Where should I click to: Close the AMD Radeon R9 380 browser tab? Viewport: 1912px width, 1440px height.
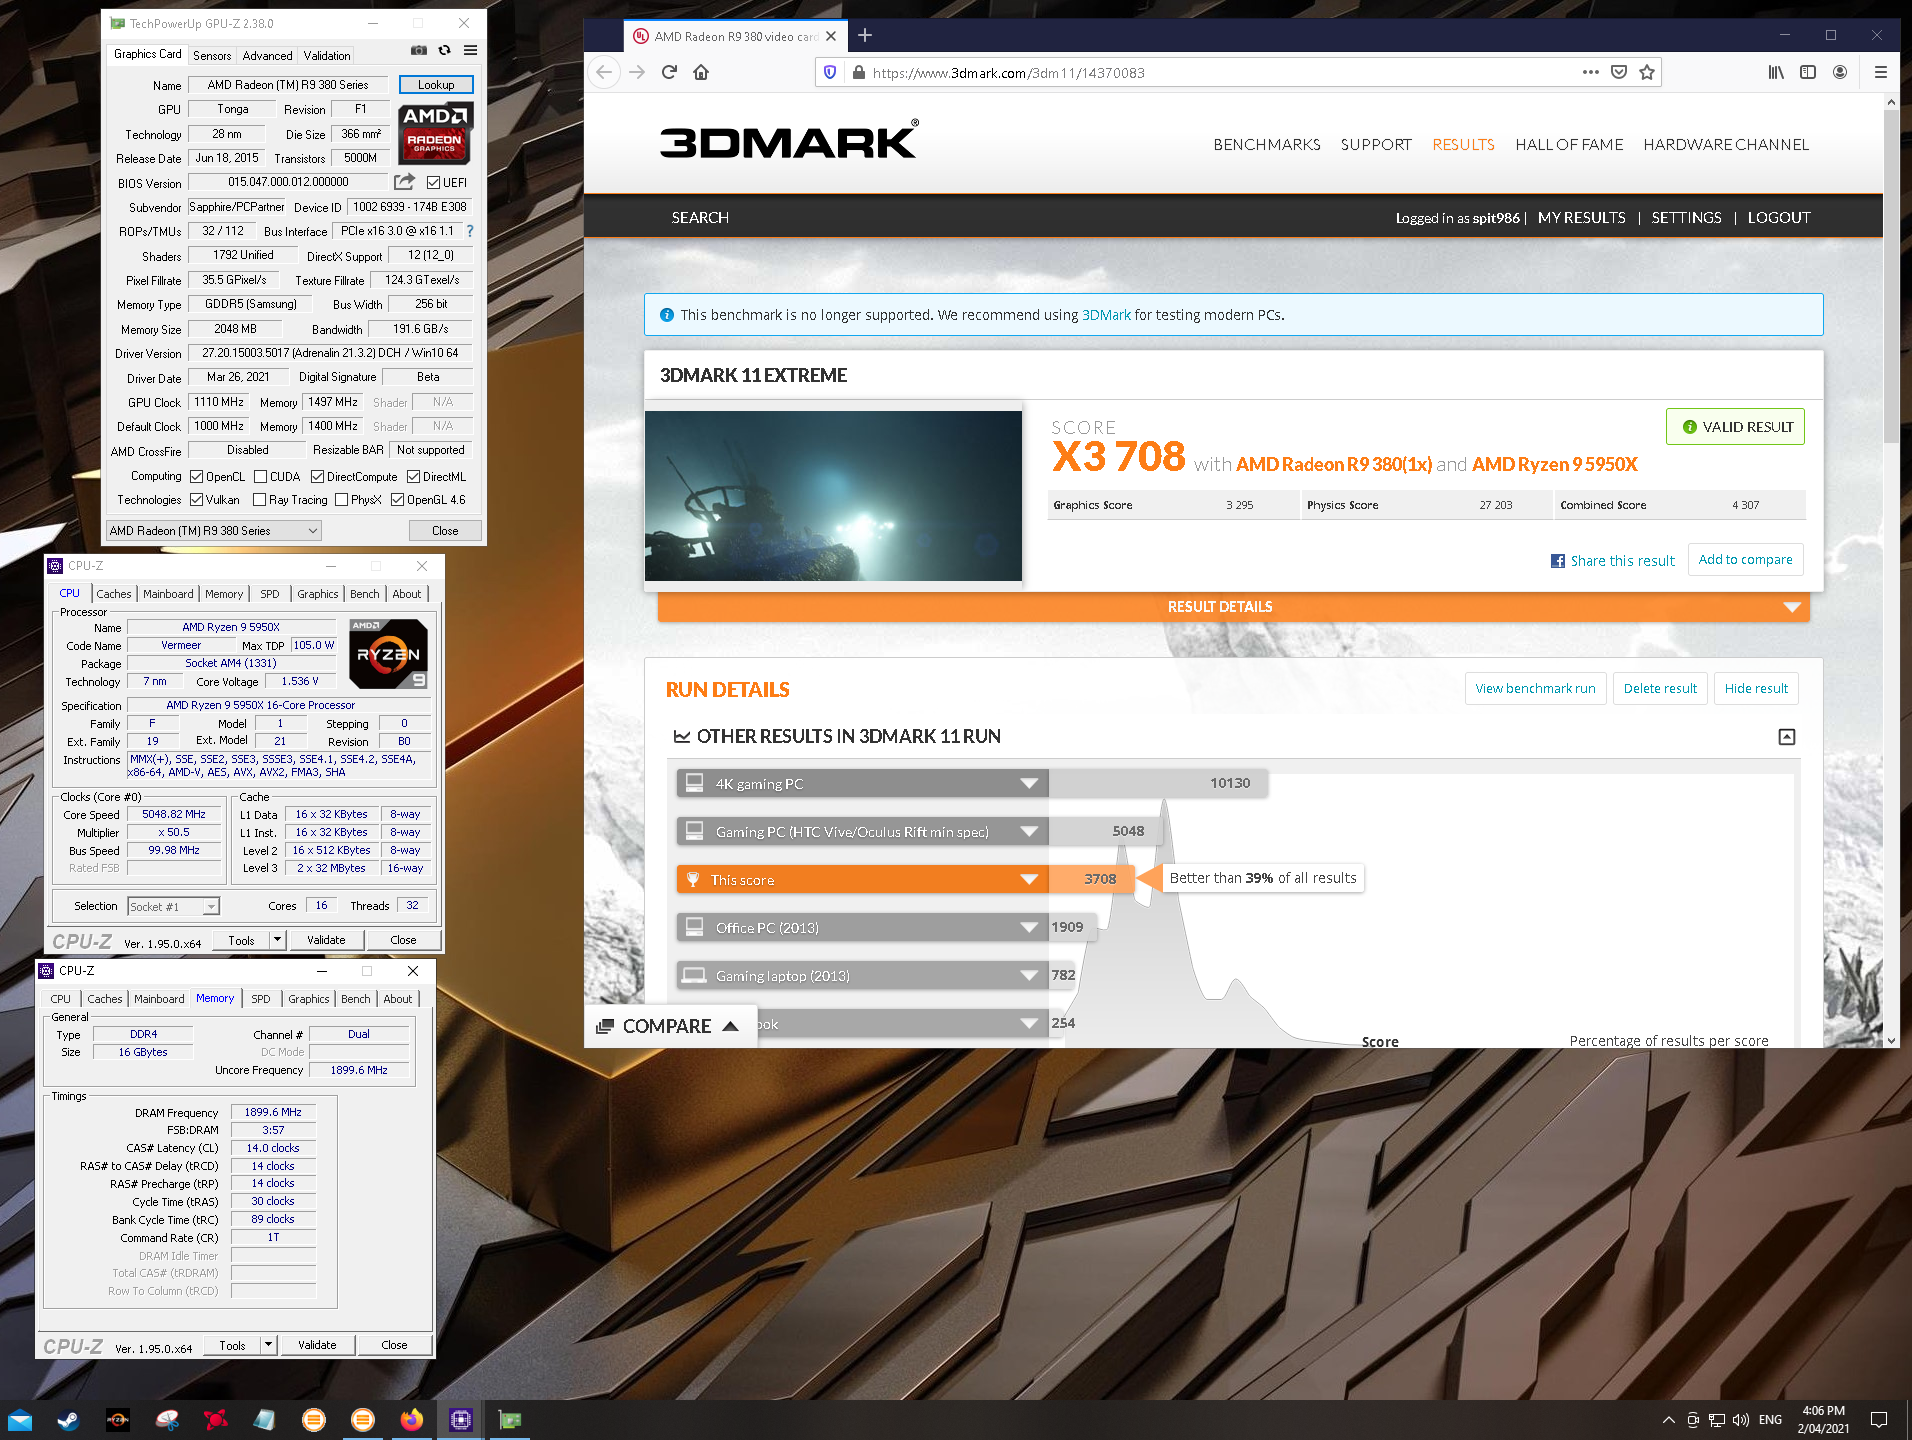click(831, 36)
